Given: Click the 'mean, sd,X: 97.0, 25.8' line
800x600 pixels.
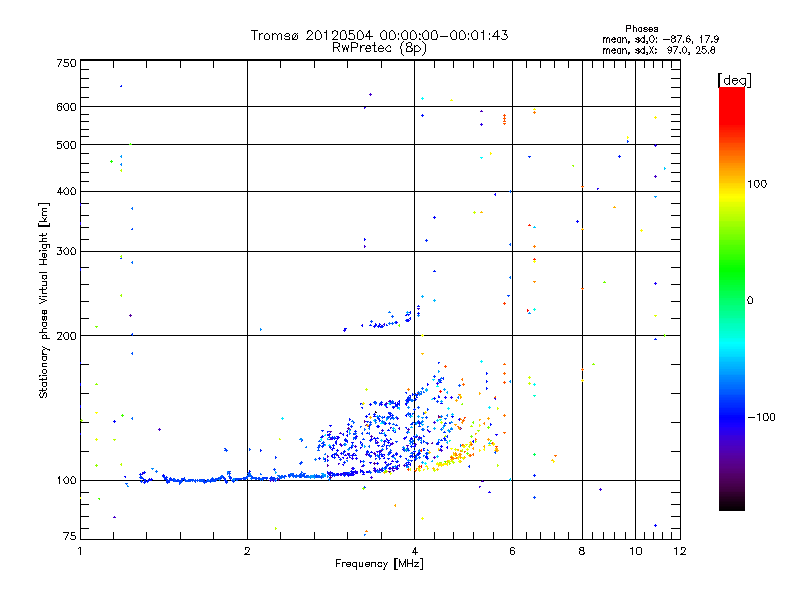Looking at the screenshot, I should click(659, 51).
